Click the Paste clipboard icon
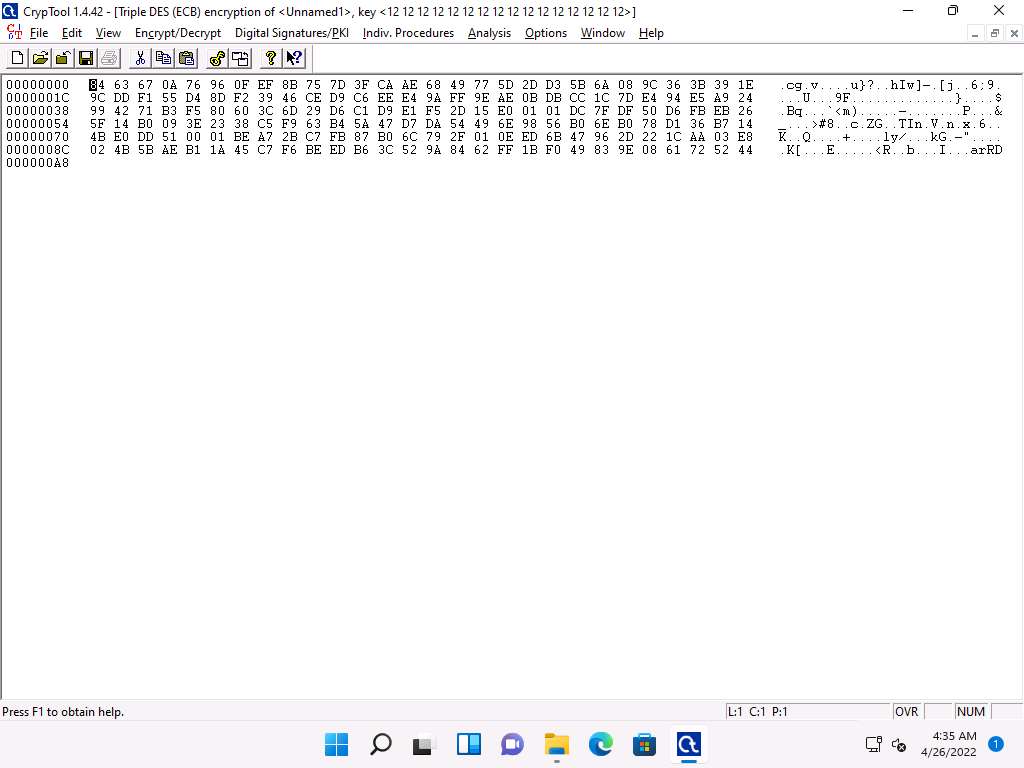The image size is (1024, 768). coord(185,58)
